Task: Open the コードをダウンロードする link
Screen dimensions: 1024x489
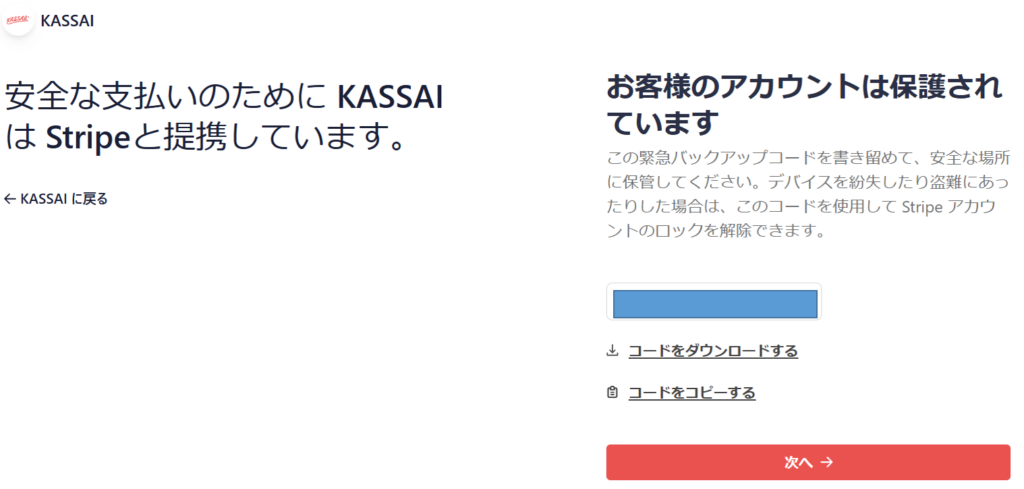Action: tap(712, 351)
